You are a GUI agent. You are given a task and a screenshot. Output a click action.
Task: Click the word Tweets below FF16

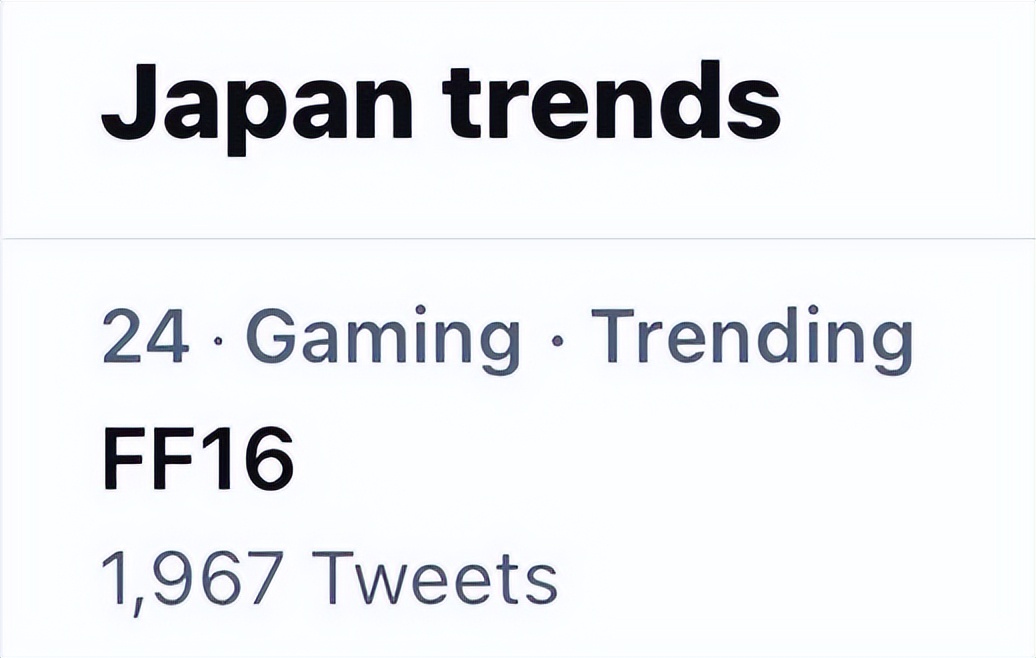(x=435, y=578)
